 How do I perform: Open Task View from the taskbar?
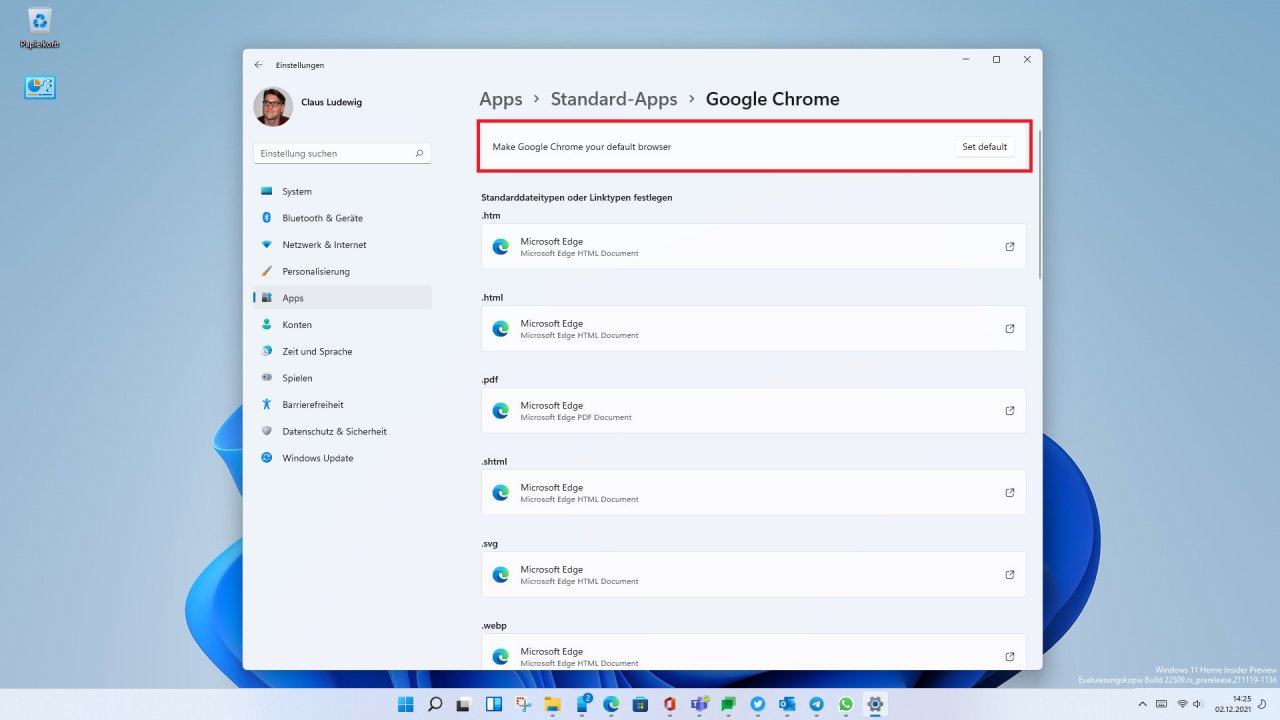tap(465, 704)
